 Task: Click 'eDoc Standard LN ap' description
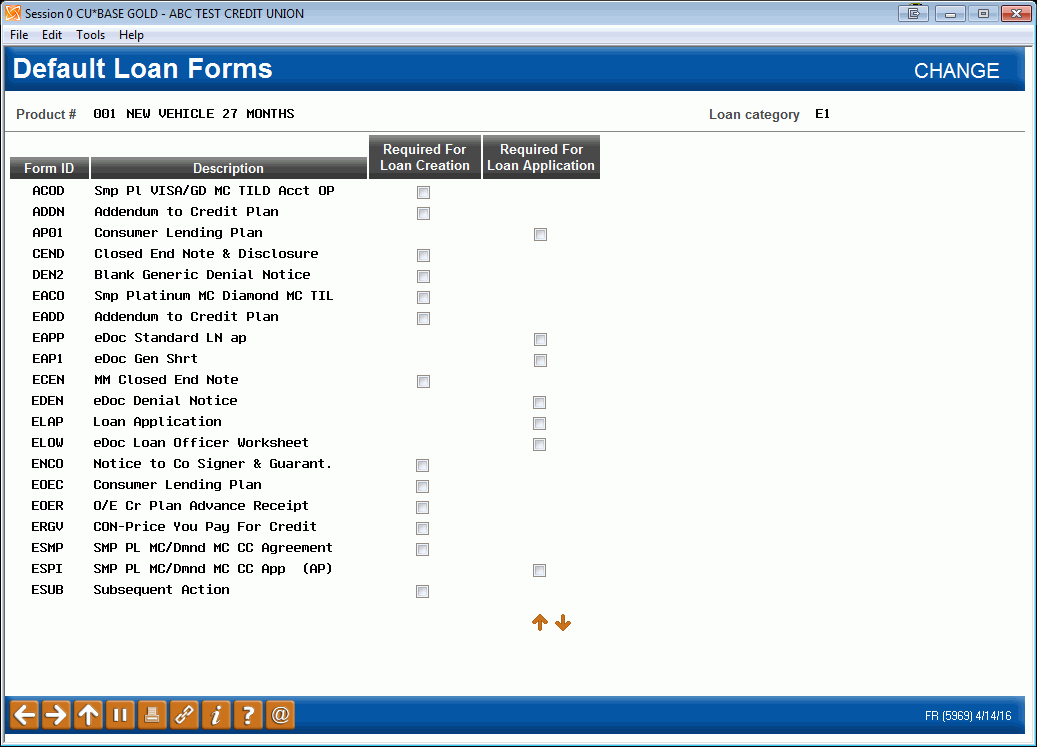(170, 338)
